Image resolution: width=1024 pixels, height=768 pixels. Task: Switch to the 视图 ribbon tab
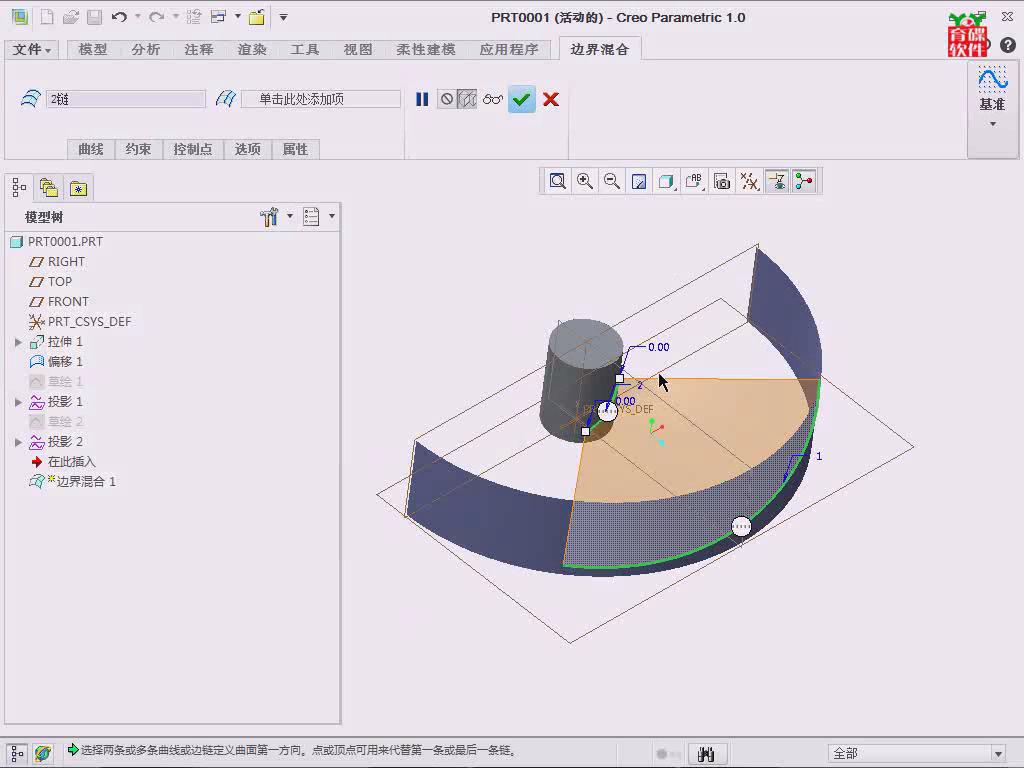pos(358,50)
